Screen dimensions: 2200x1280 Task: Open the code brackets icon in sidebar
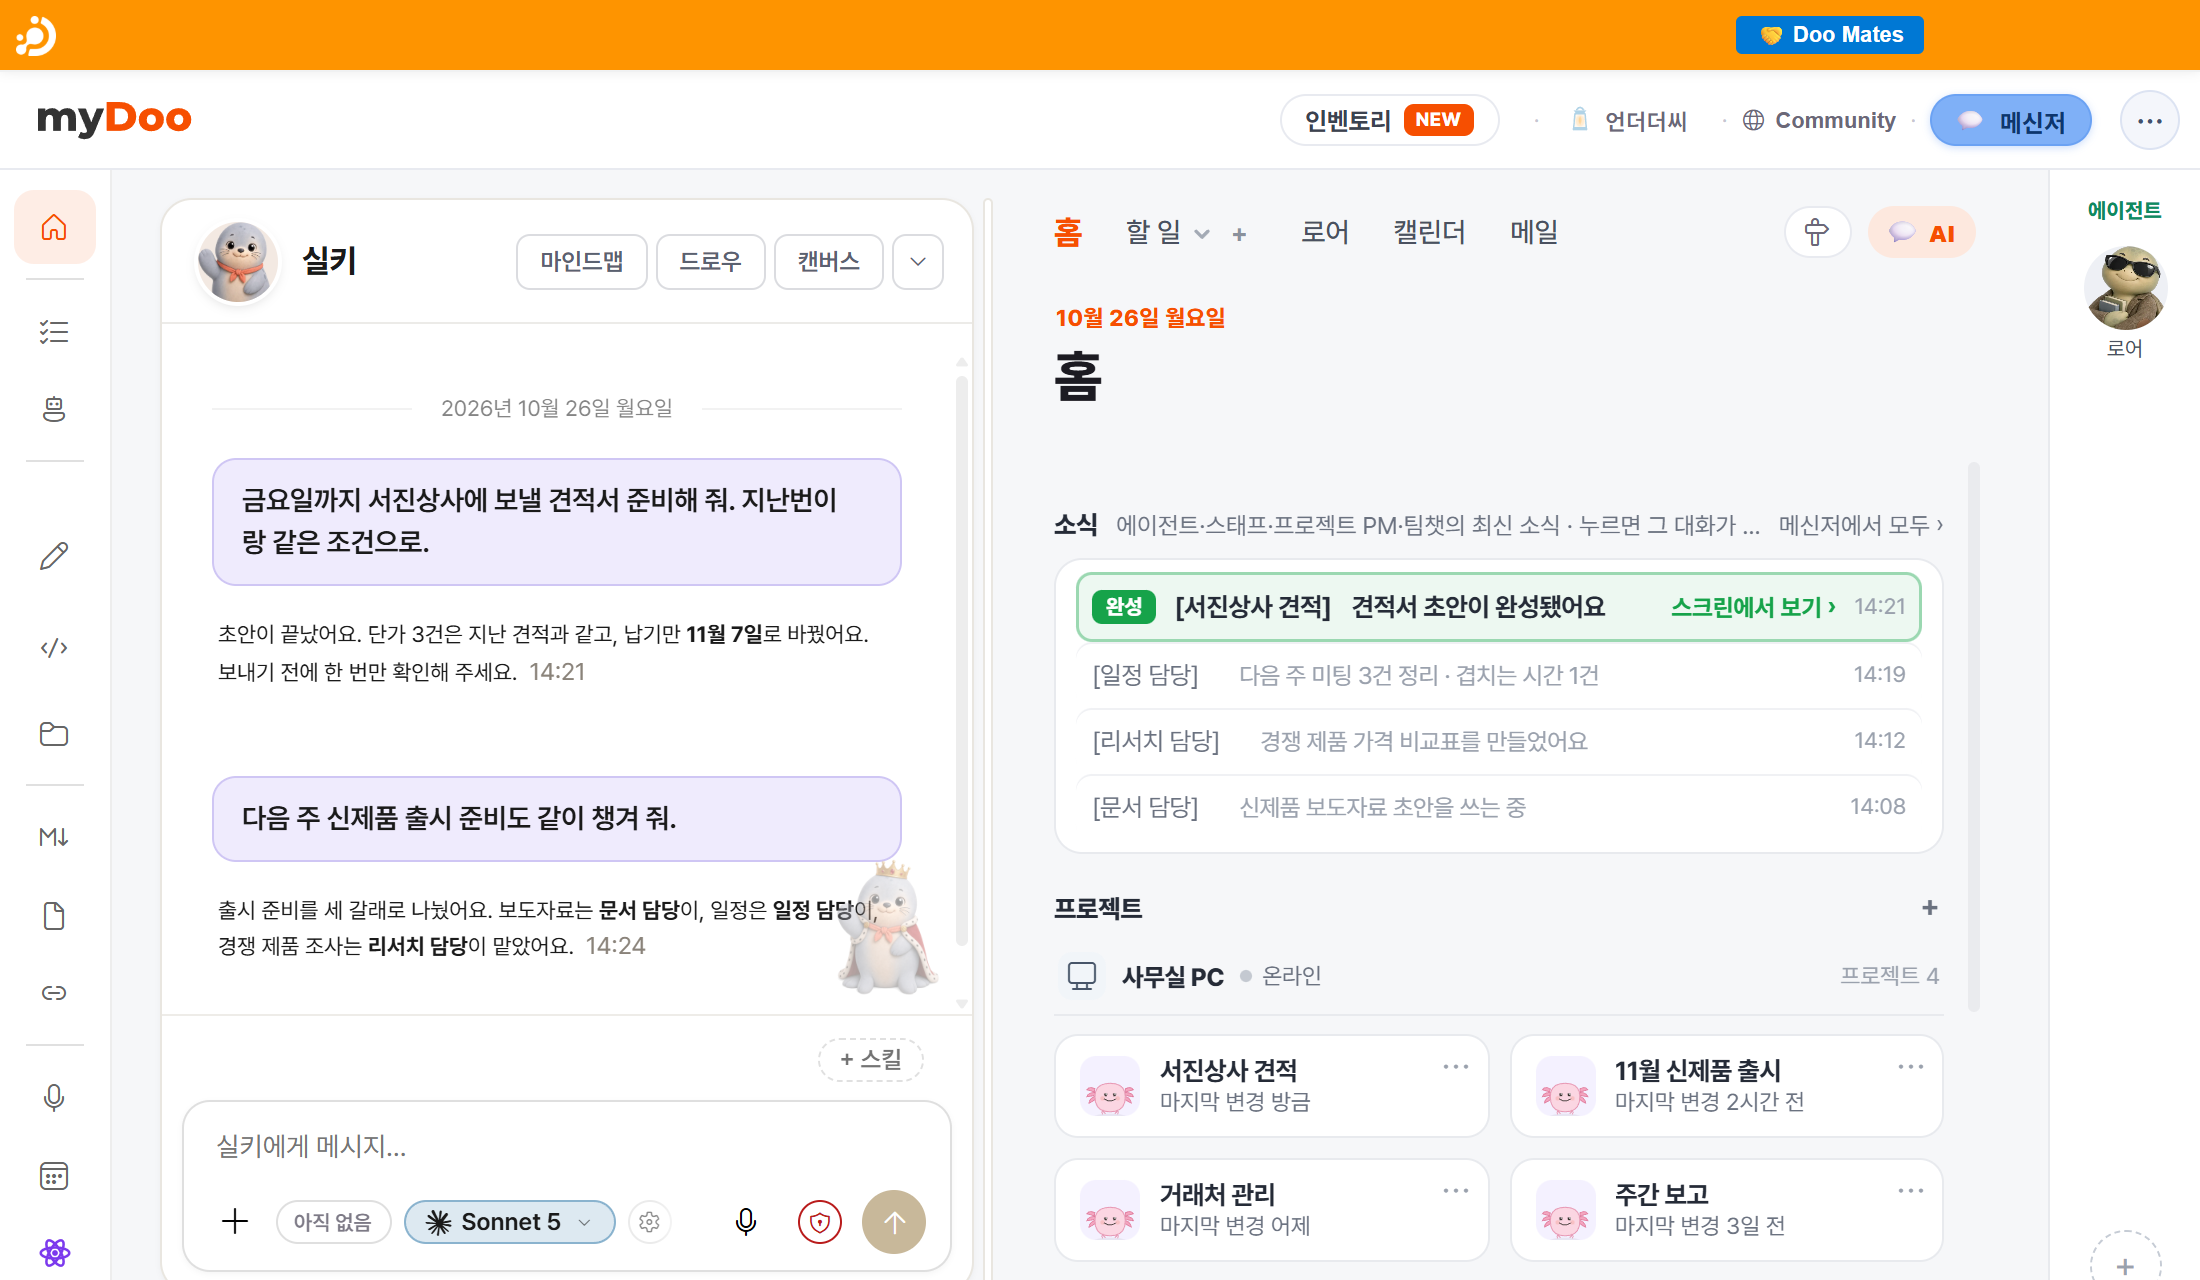pyautogui.click(x=54, y=648)
